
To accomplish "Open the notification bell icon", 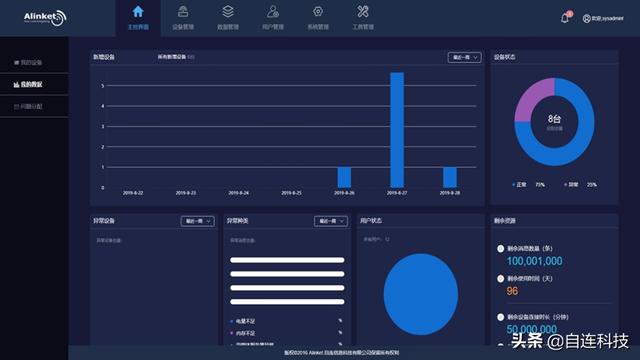I will pos(565,18).
